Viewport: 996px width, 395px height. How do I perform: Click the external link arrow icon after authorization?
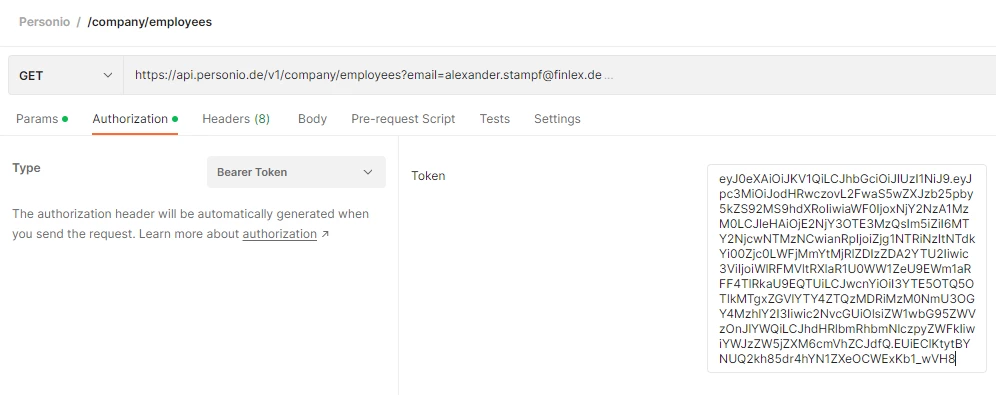(325, 234)
